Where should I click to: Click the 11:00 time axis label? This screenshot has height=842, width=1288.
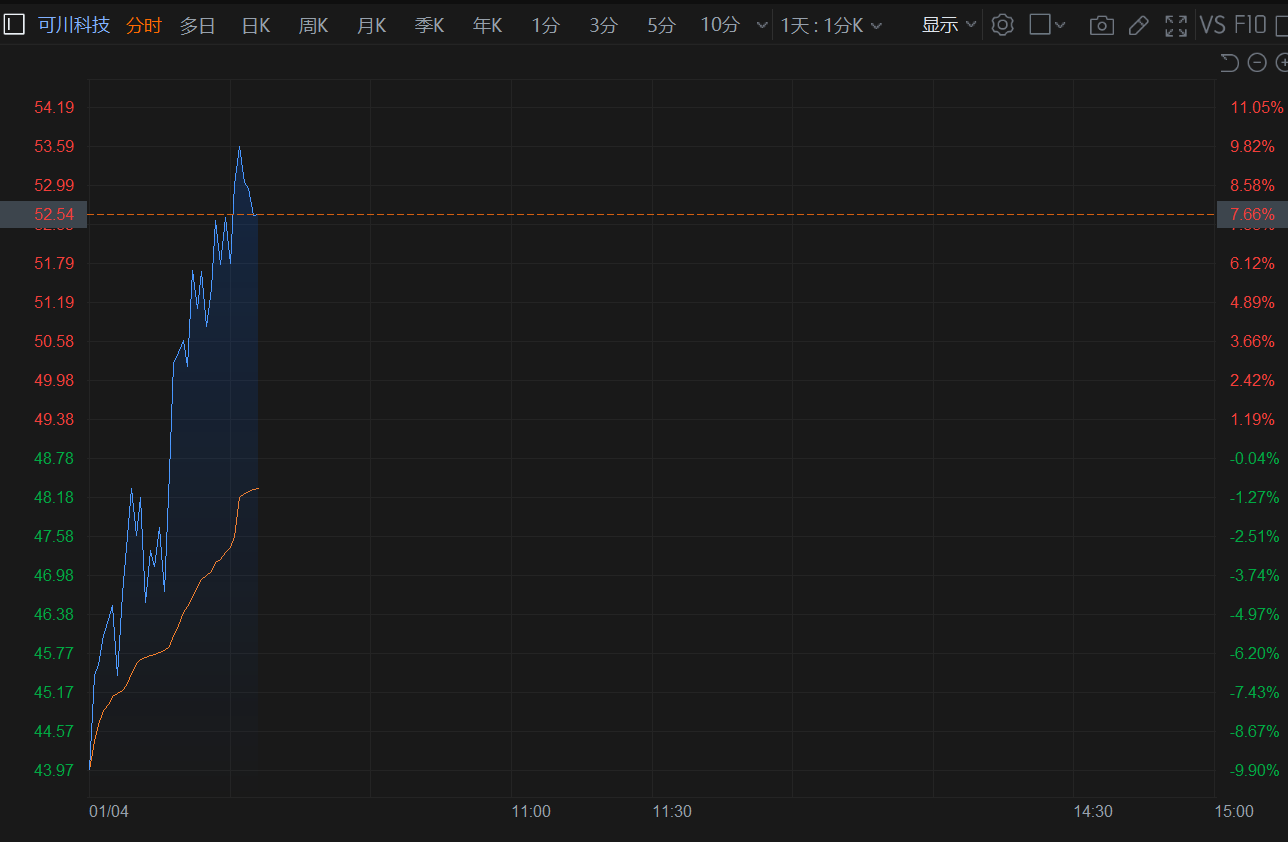click(531, 811)
